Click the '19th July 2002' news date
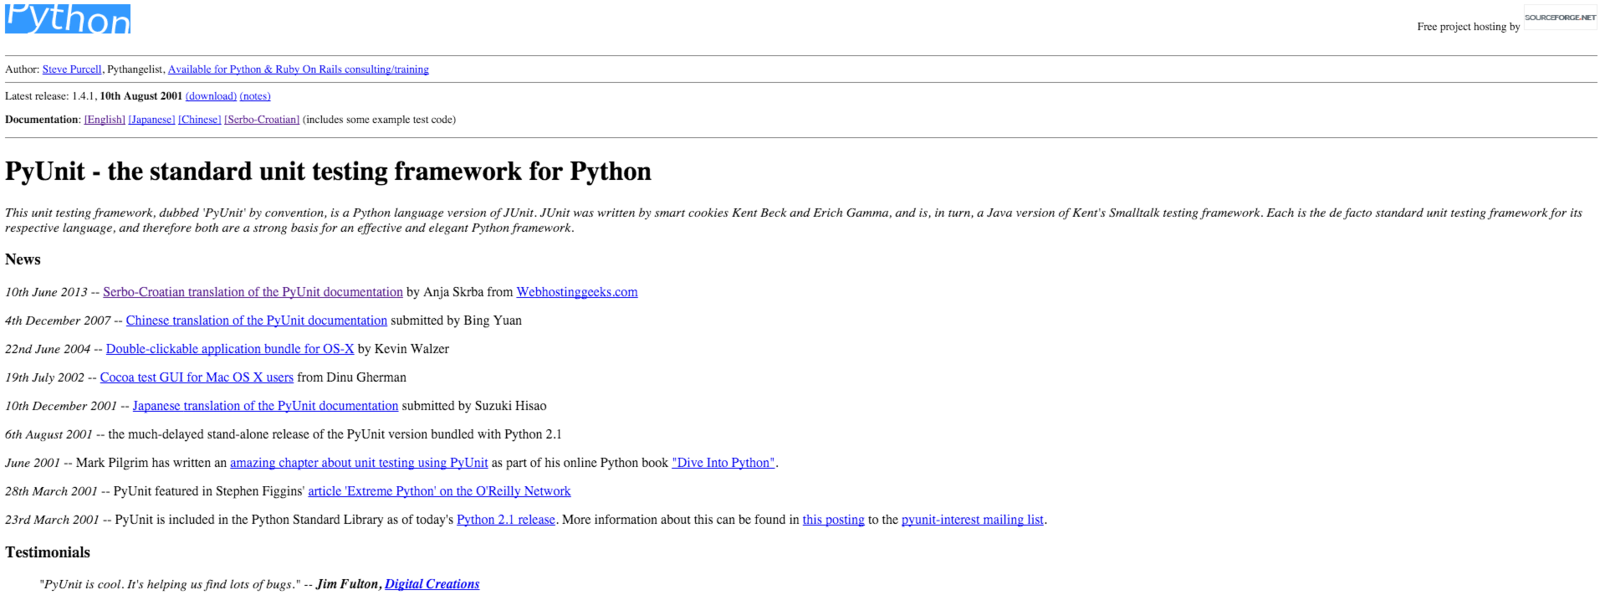Screen dimensions: 1600x595 [45, 377]
